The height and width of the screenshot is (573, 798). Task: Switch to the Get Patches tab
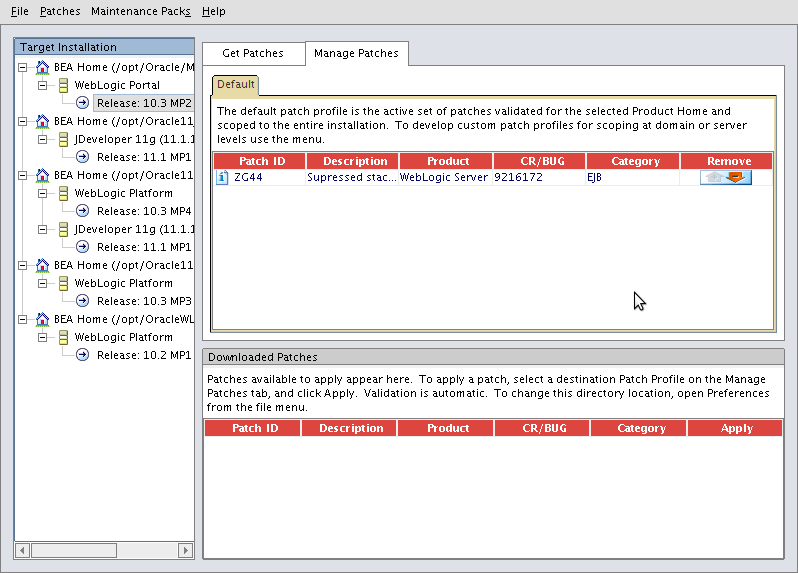tap(253, 53)
